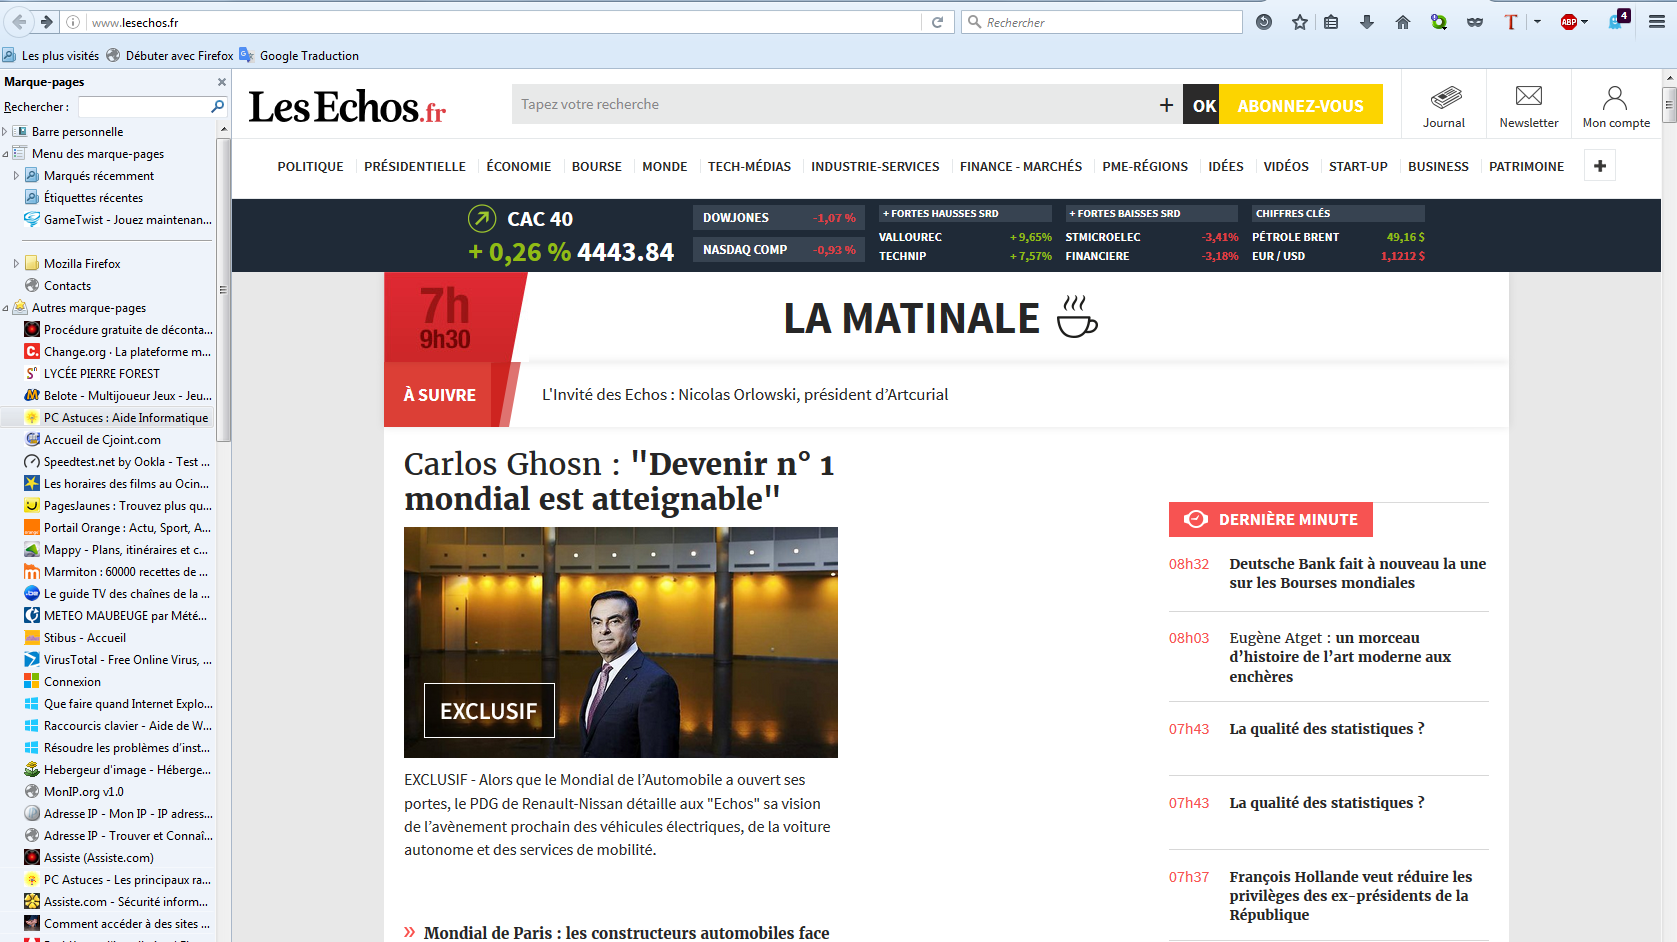Click the Firefox Rechercher search box
Viewport: 1677px width, 942px height.
pos(1102,22)
